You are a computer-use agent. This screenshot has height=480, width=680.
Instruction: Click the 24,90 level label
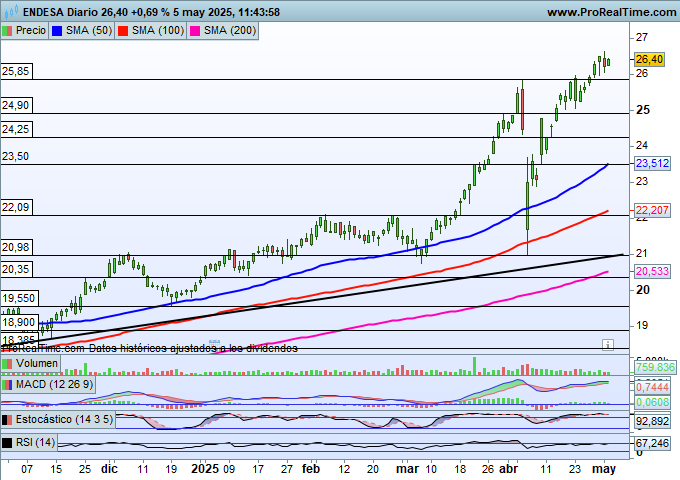click(16, 105)
